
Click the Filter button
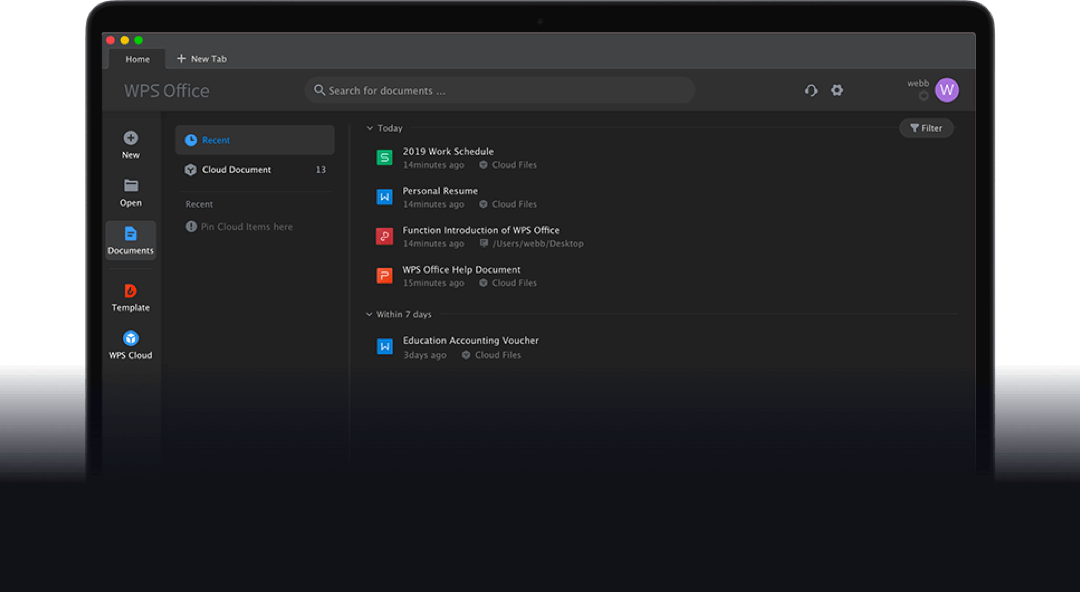[926, 128]
